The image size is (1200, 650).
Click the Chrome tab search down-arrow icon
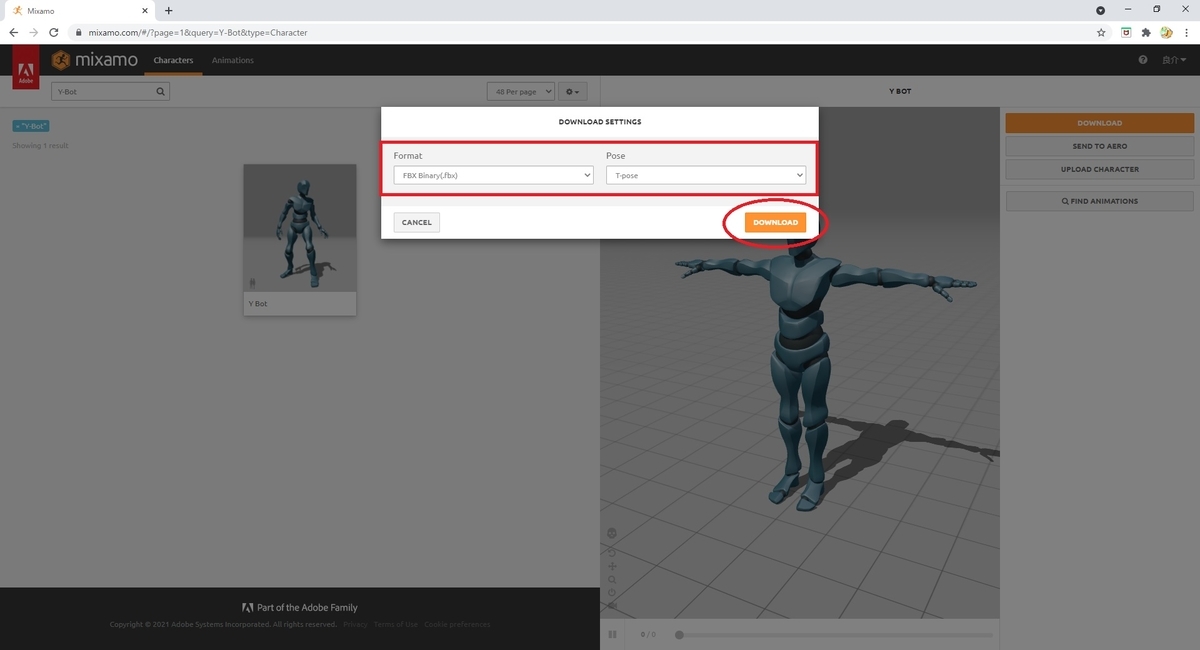1101,10
